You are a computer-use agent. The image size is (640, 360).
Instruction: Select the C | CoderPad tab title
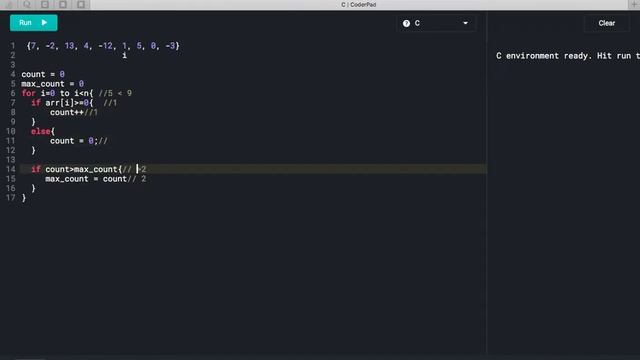coord(358,5)
